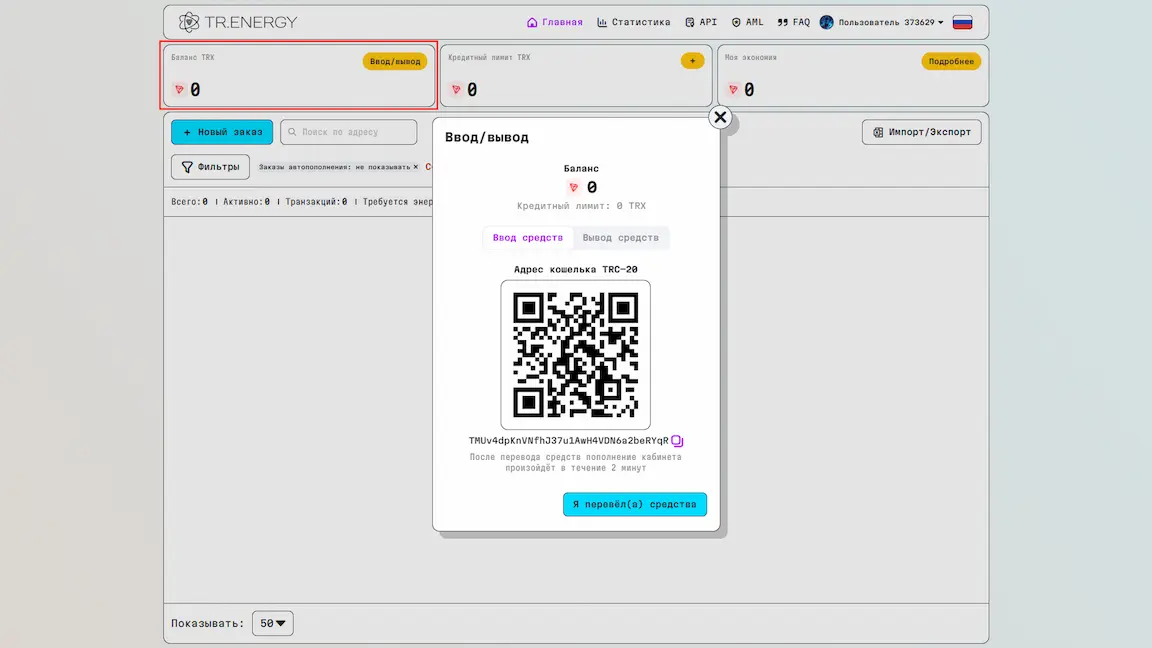Click the FAQ quote icon

click(782, 22)
